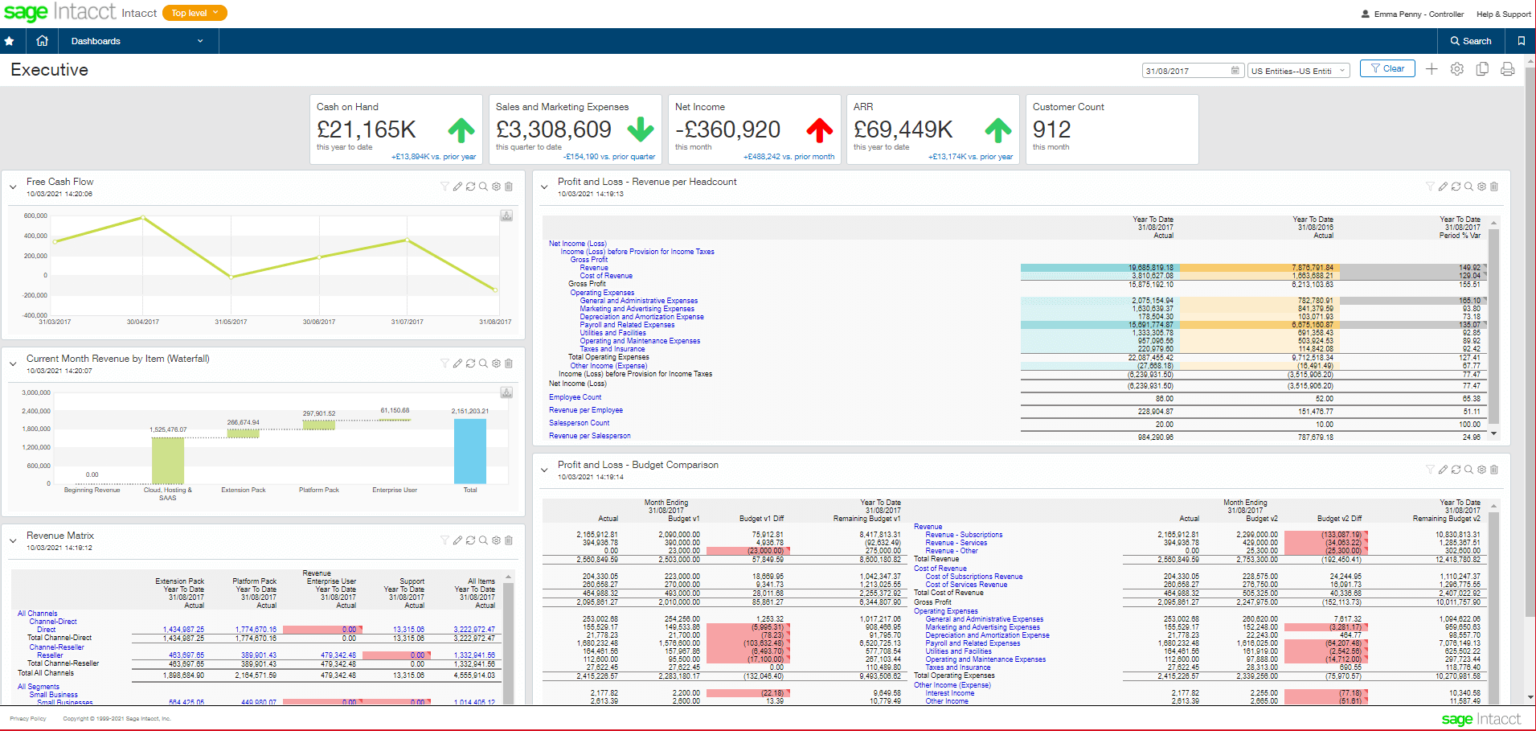Delete the Revenue Matrix component via trash icon
The image size is (1536, 731).
click(x=508, y=540)
